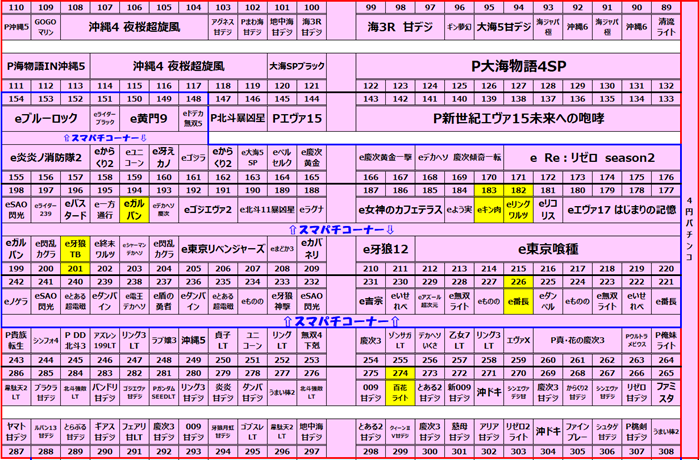Select the vertical 4円パチンコ label

coord(689,229)
